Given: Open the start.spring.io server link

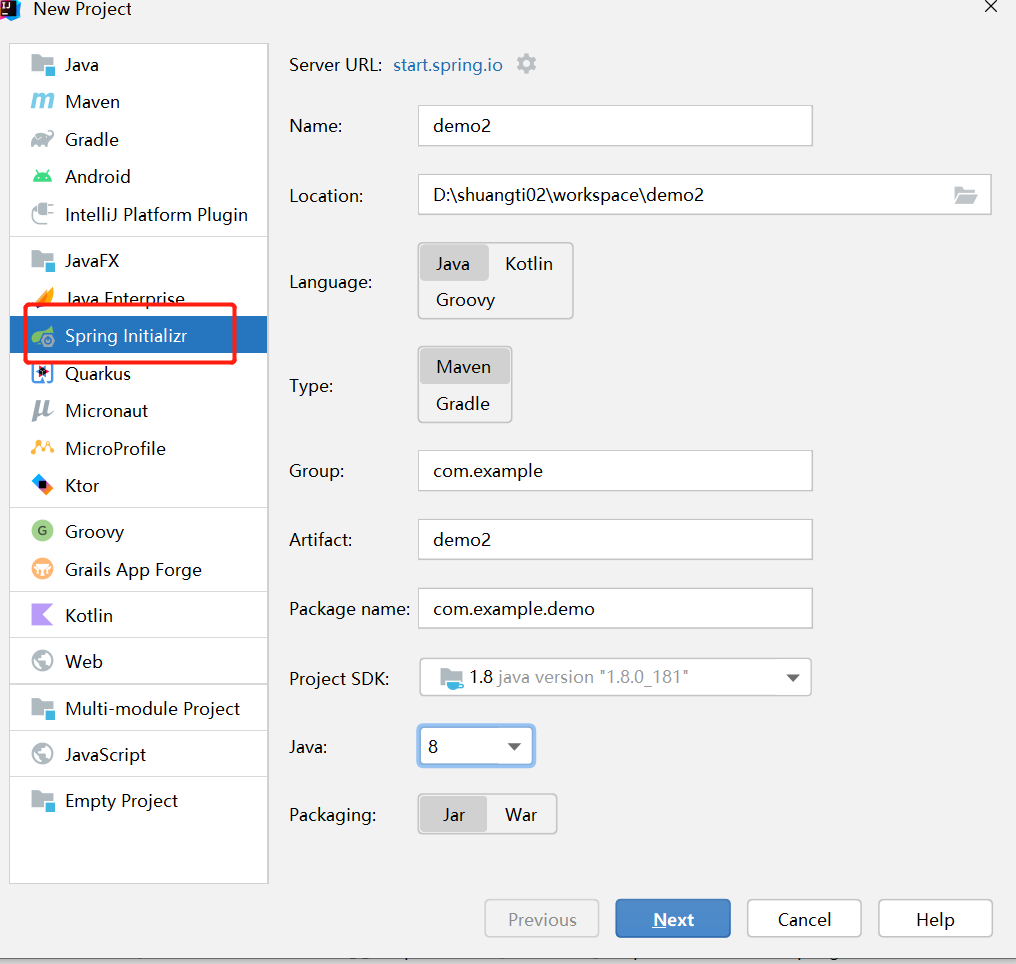Looking at the screenshot, I should [x=447, y=65].
